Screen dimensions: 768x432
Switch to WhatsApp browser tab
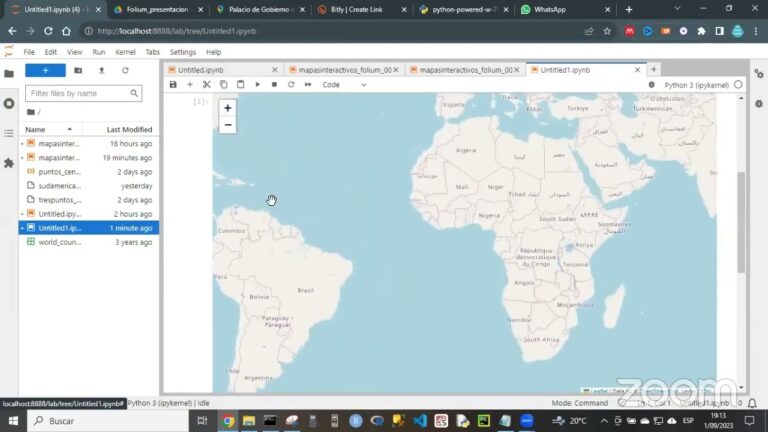(x=565, y=9)
